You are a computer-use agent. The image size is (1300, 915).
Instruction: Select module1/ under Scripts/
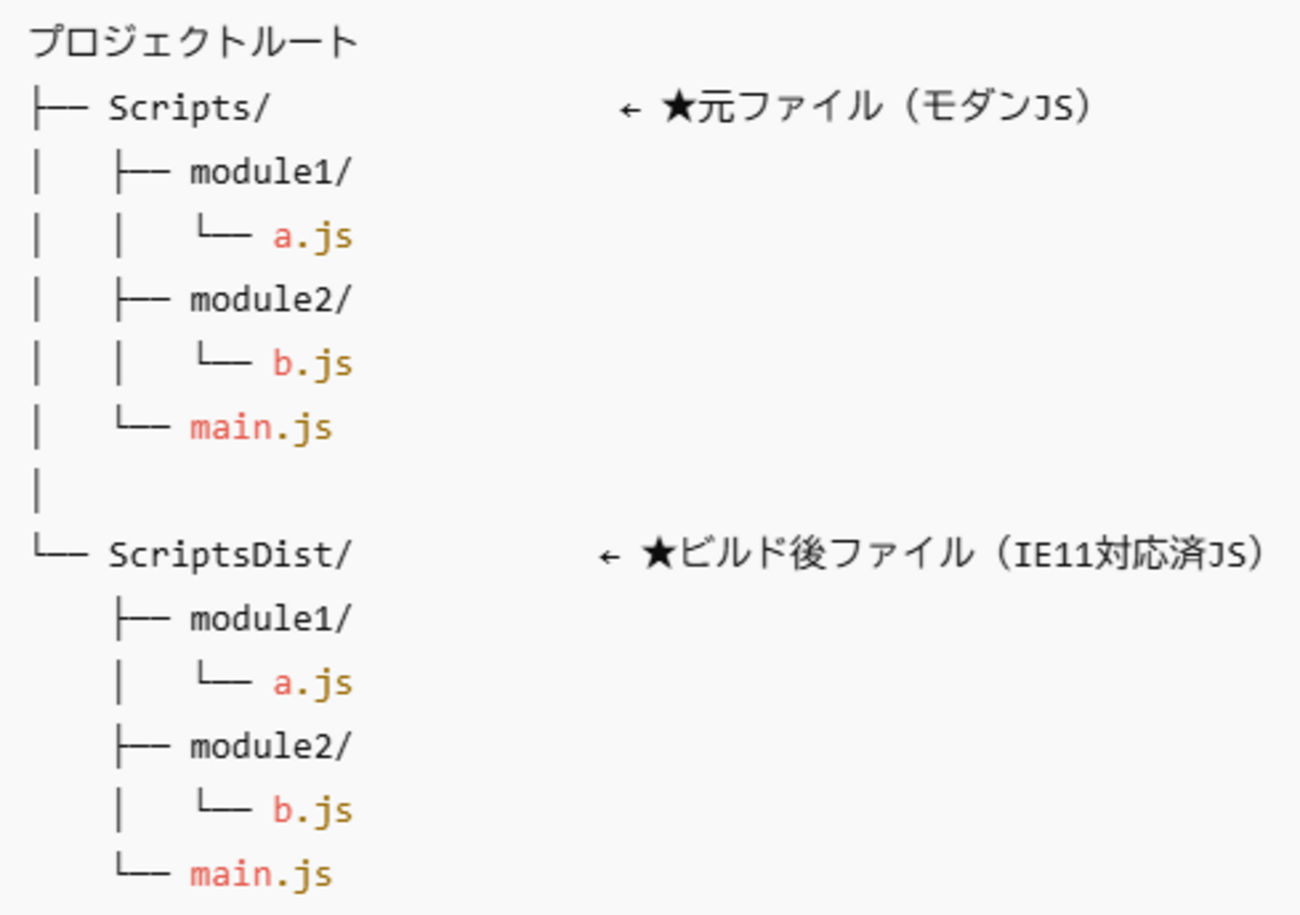tap(271, 172)
